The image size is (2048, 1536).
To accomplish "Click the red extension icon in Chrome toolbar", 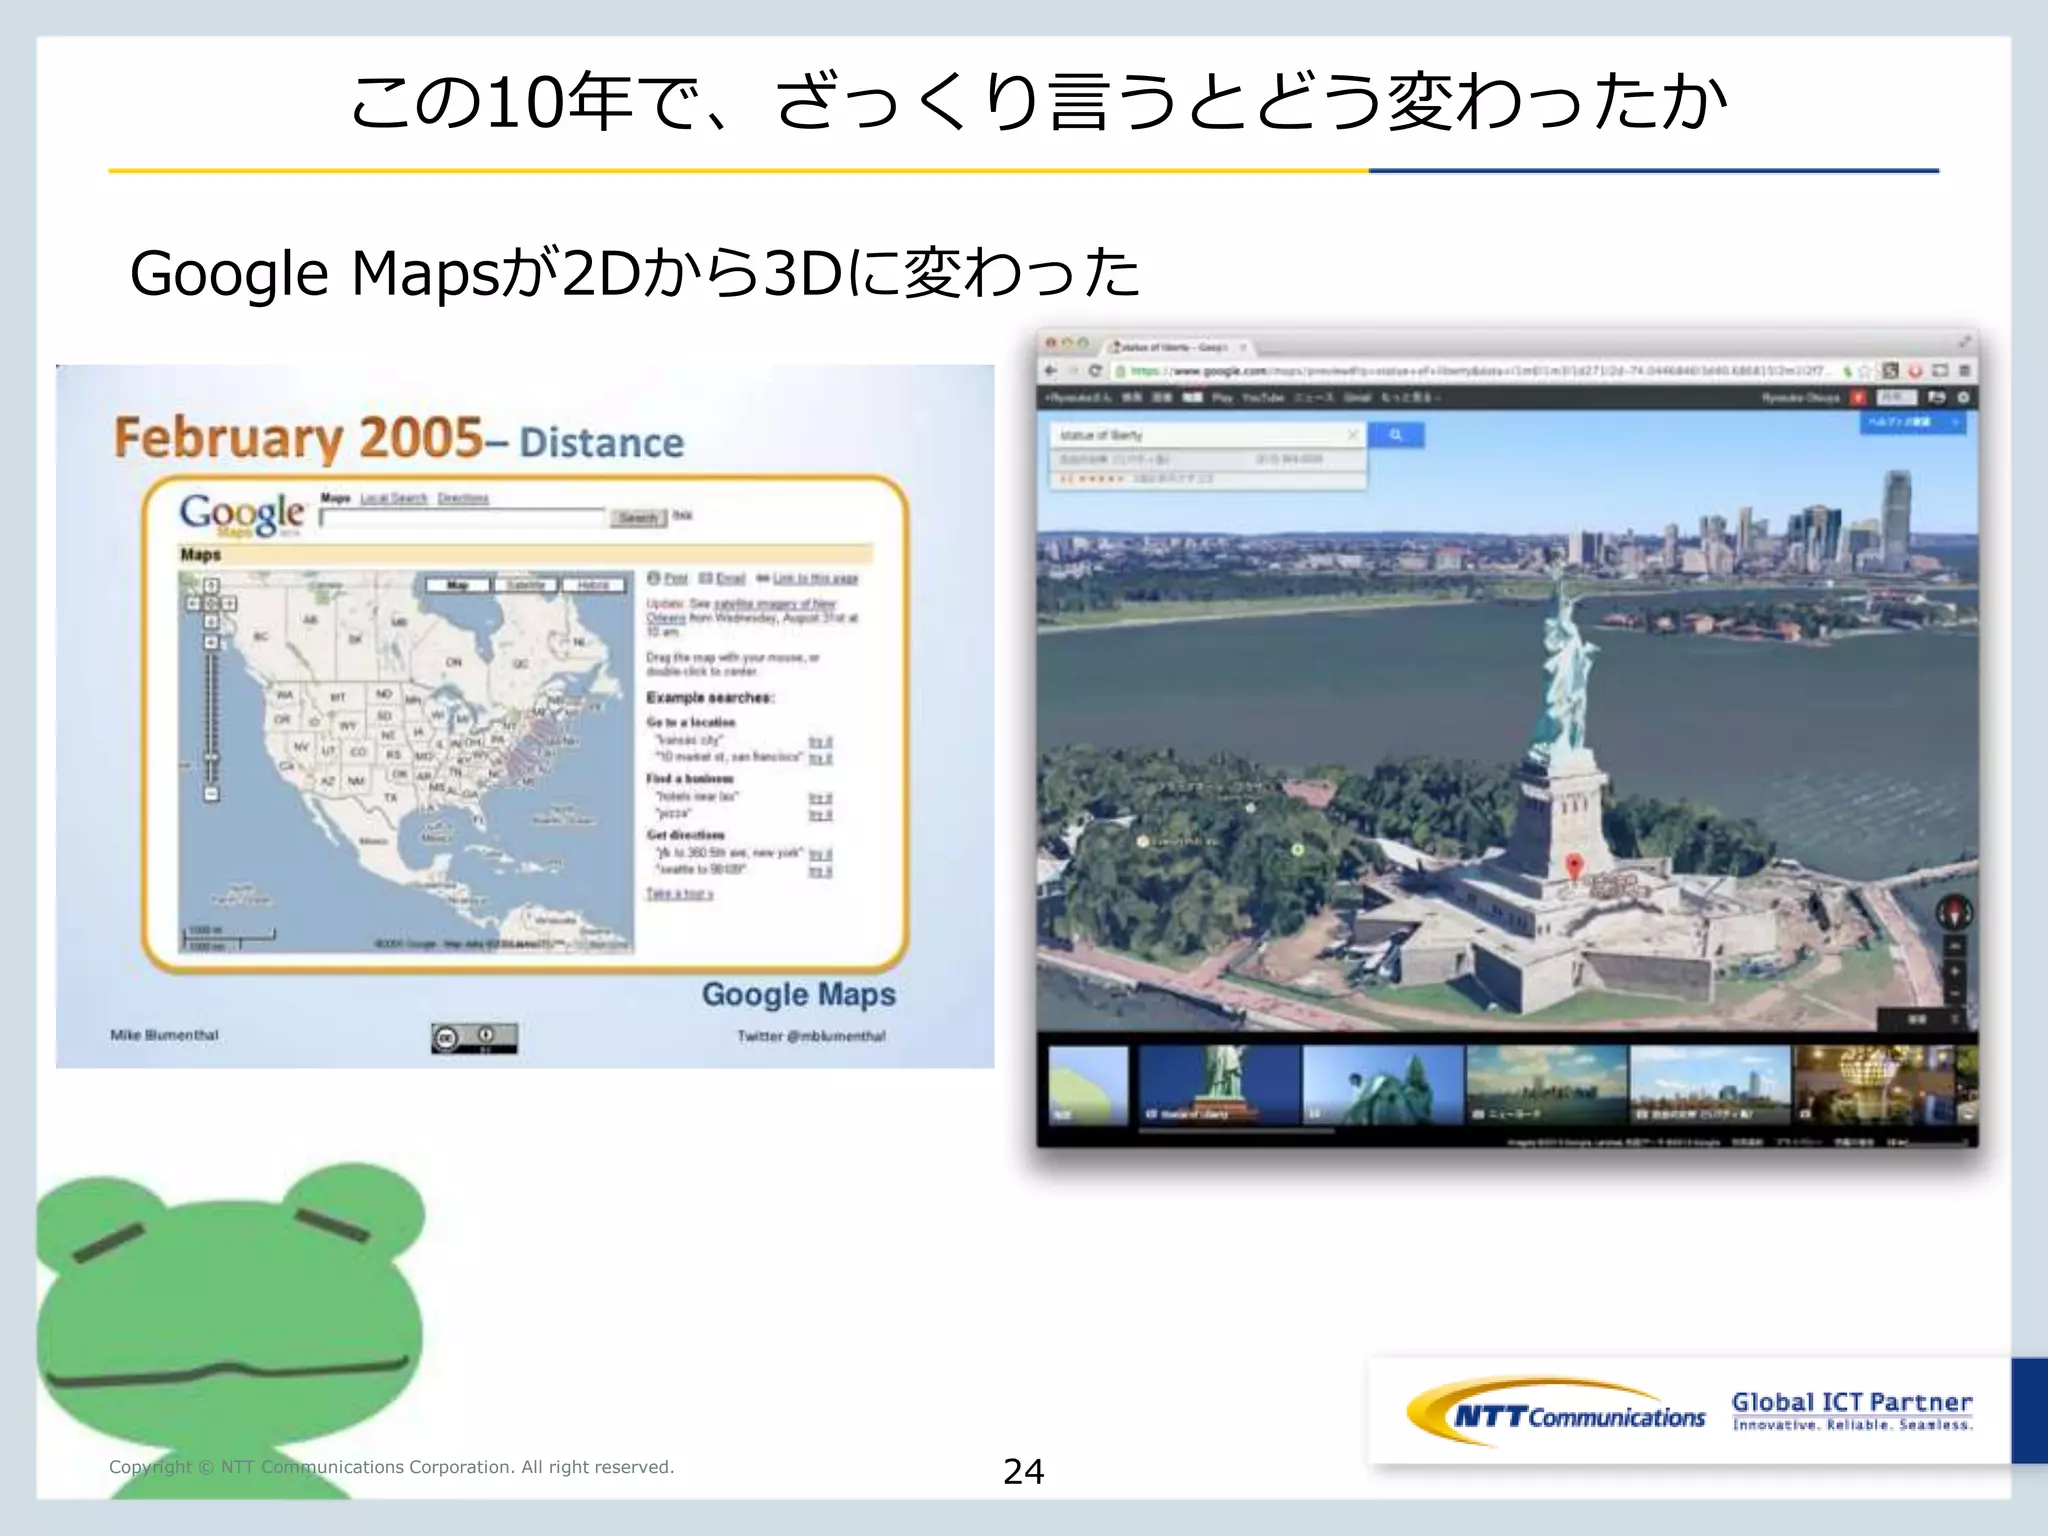I will pyautogui.click(x=1915, y=370).
